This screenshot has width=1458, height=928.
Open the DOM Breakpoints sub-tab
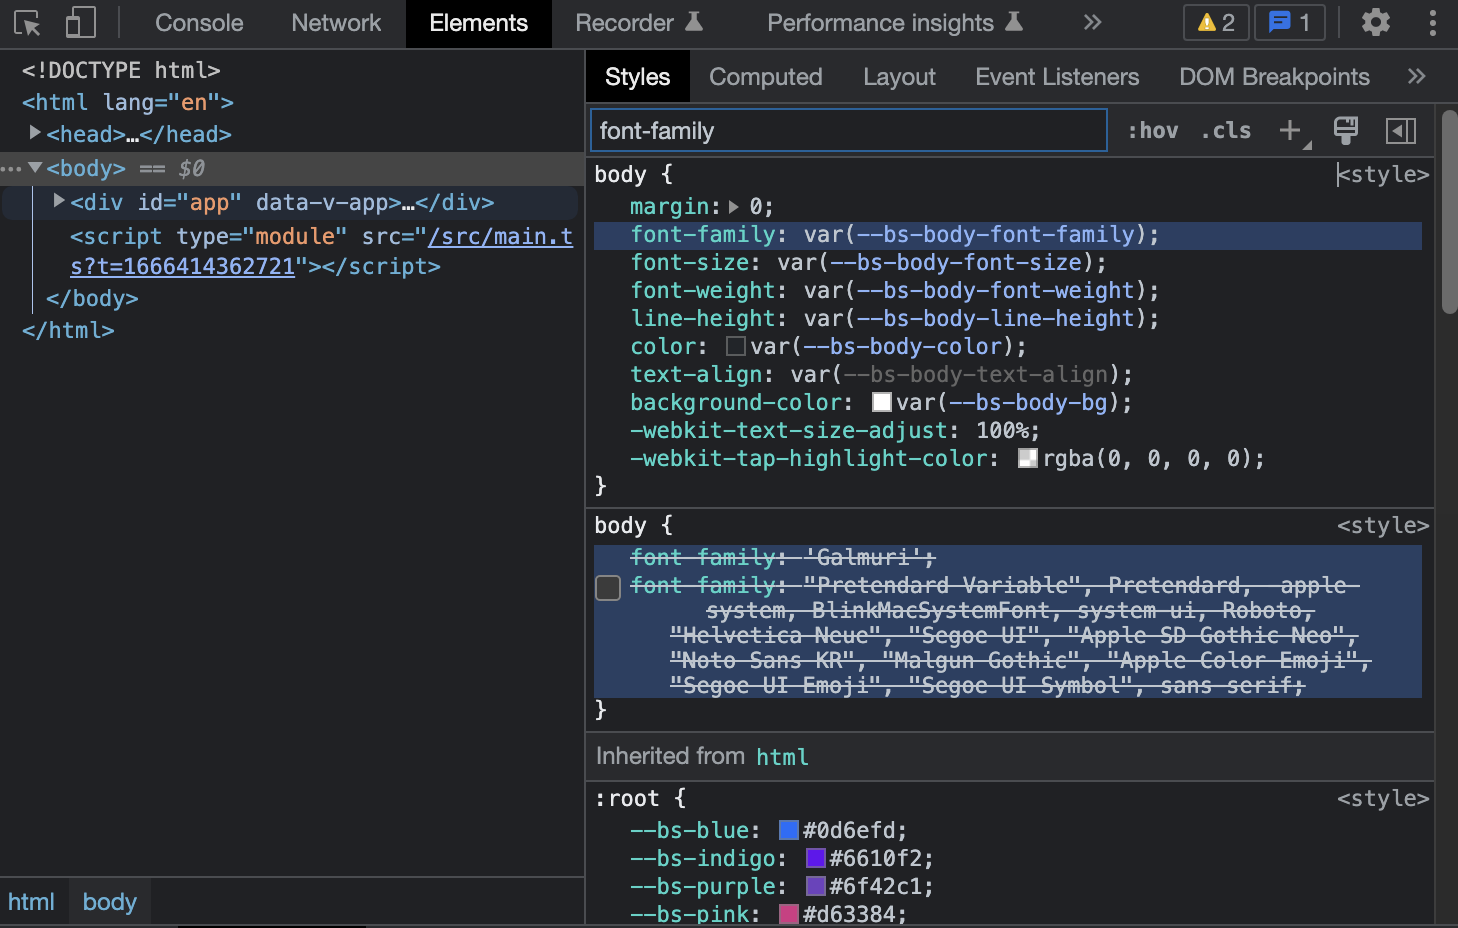point(1274,77)
